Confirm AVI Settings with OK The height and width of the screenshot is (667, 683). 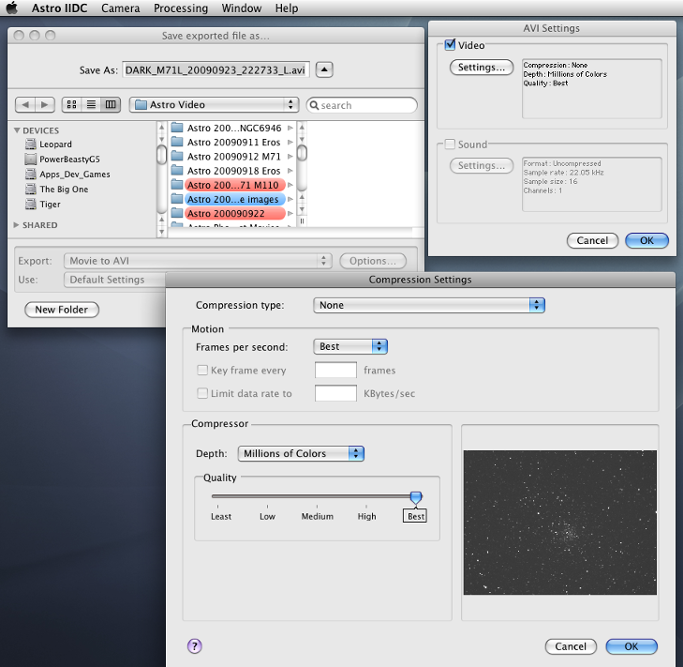(647, 240)
